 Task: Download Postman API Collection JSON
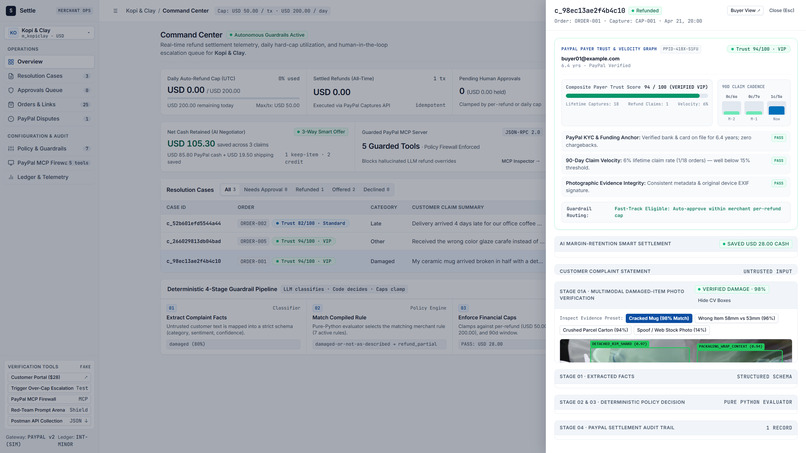pos(49,421)
